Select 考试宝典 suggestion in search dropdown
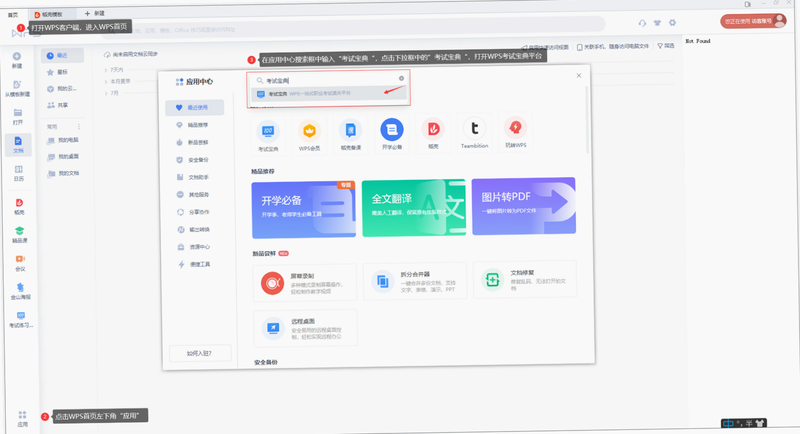 tap(329, 94)
